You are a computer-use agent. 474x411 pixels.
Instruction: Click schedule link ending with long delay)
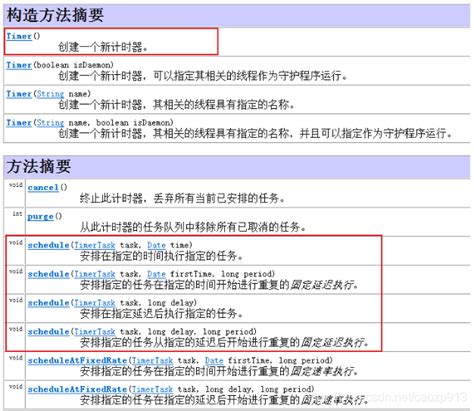tap(48, 303)
